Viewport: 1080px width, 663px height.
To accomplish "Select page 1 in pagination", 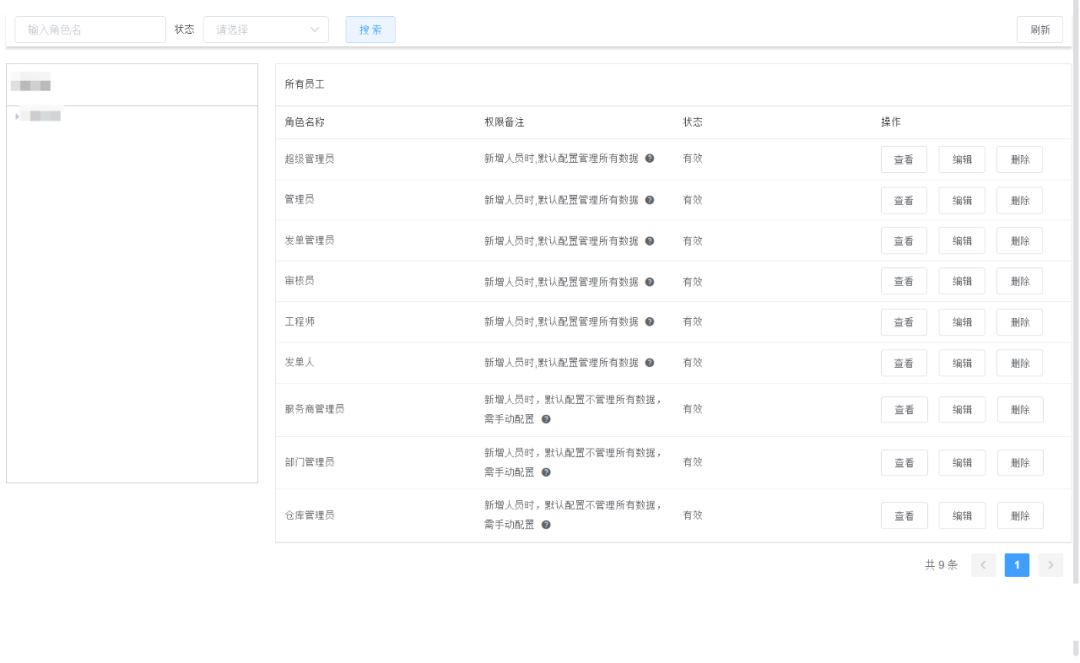I will click(1016, 565).
